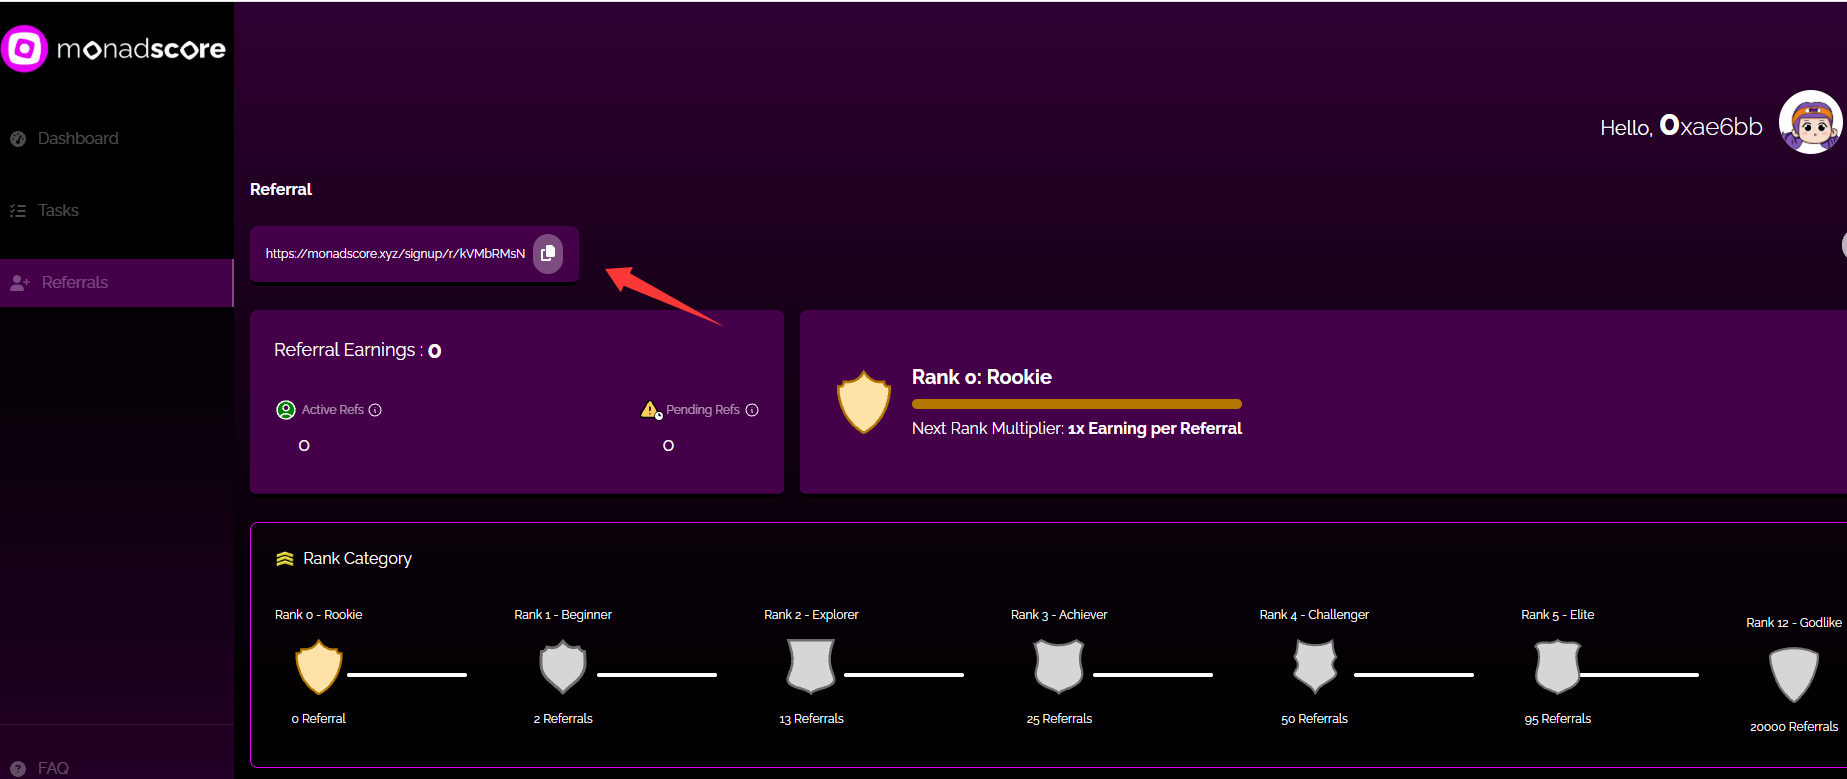Click the copy referral link icon
The width and height of the screenshot is (1847, 779).
(548, 253)
